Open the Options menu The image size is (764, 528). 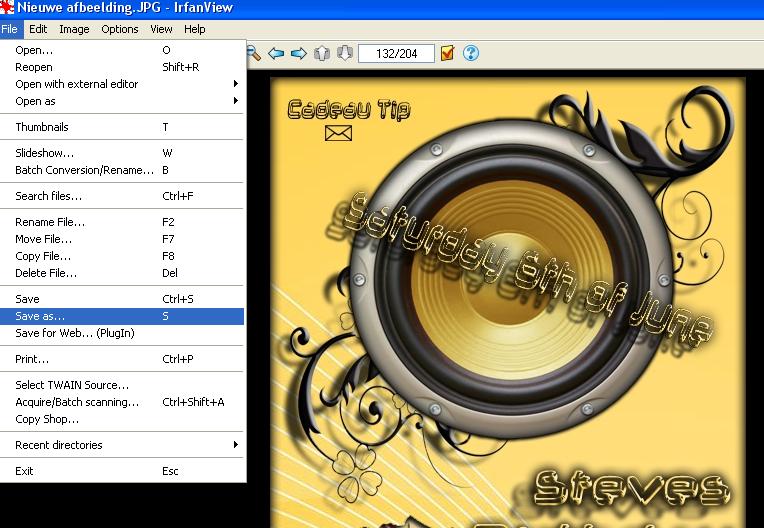(x=119, y=29)
